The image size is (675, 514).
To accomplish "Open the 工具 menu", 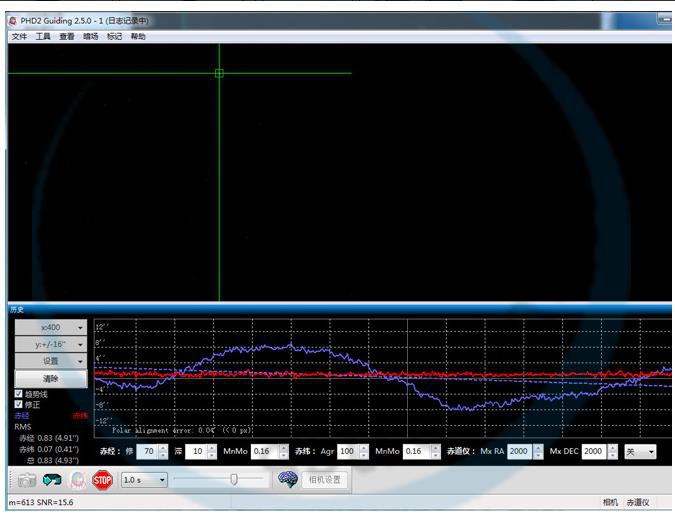I will pyautogui.click(x=43, y=36).
